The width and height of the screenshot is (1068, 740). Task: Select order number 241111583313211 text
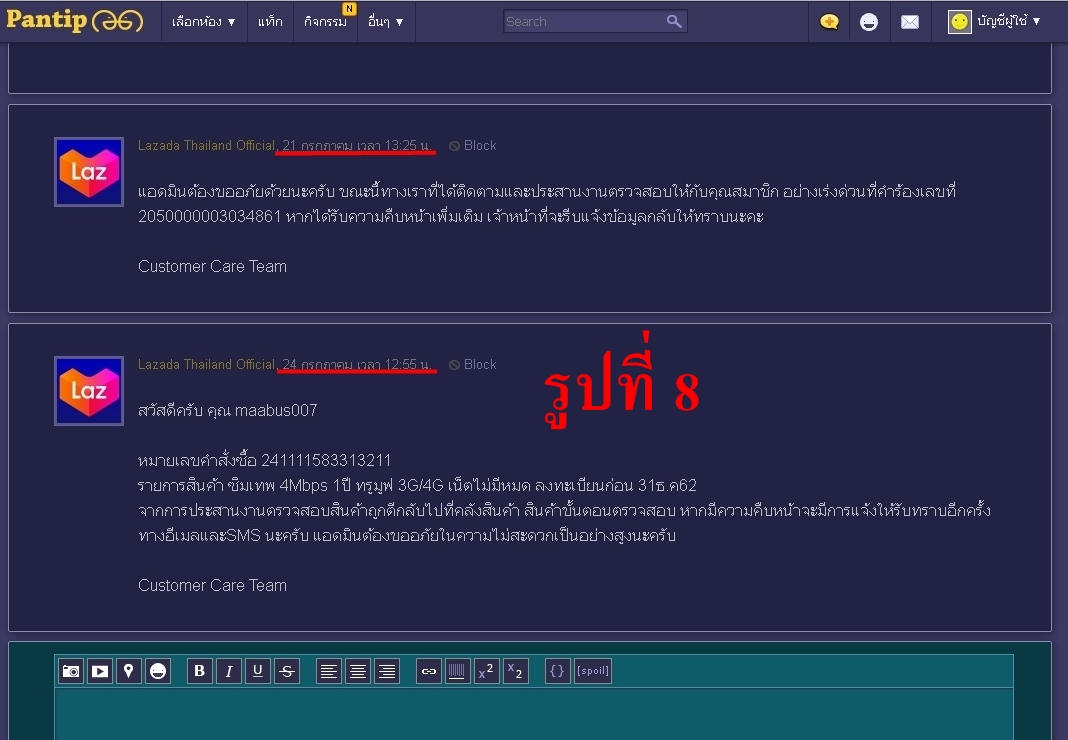pyautogui.click(x=326, y=460)
